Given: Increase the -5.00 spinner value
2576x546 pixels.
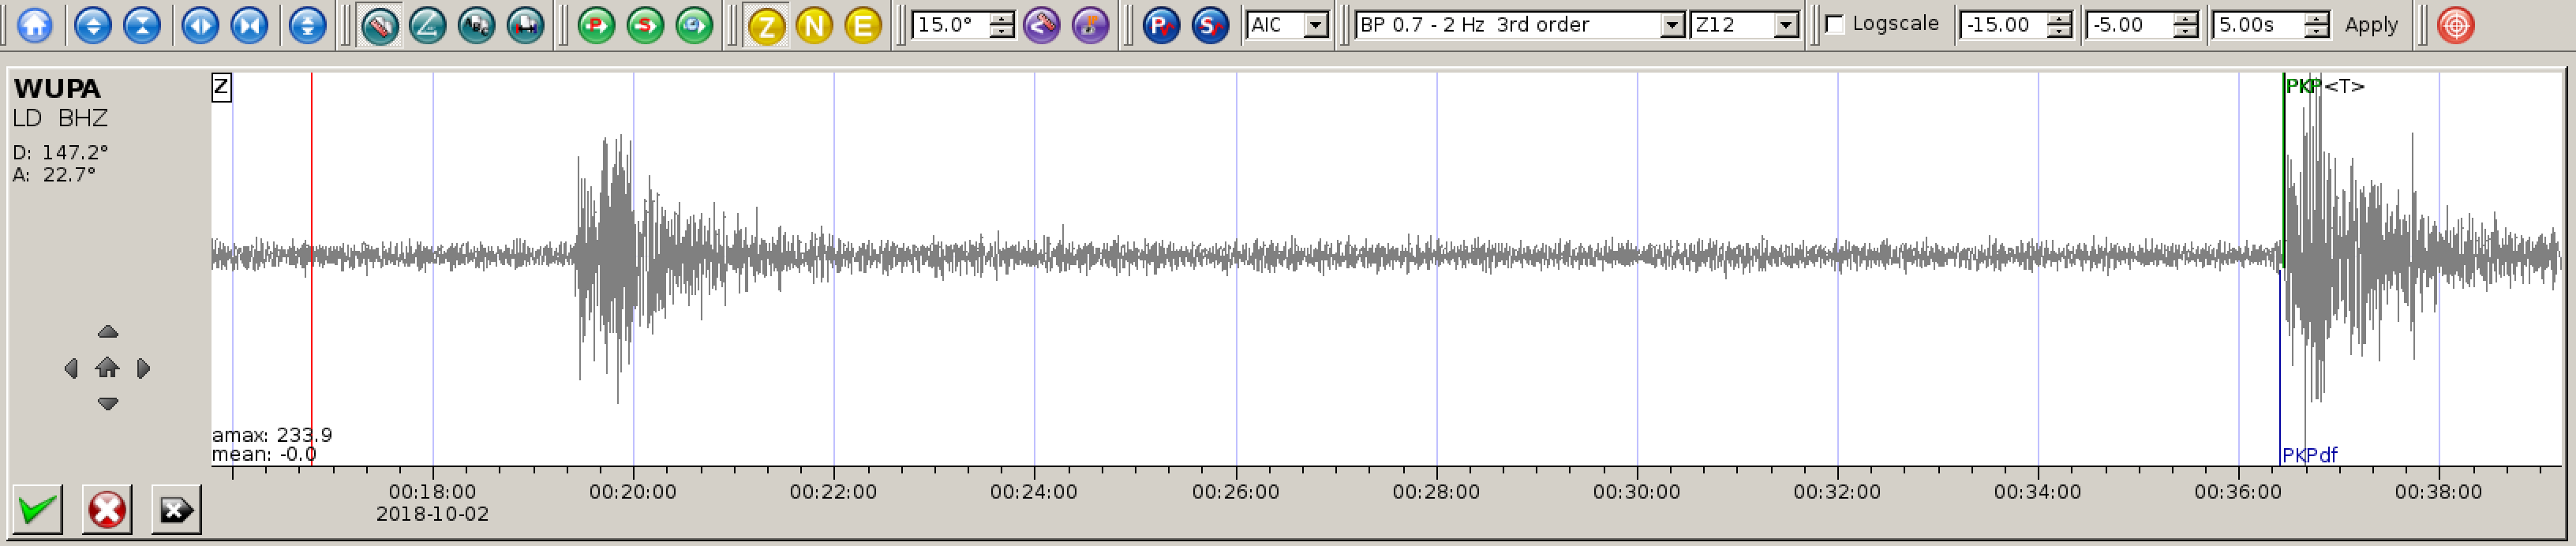Looking at the screenshot, I should click(2186, 19).
